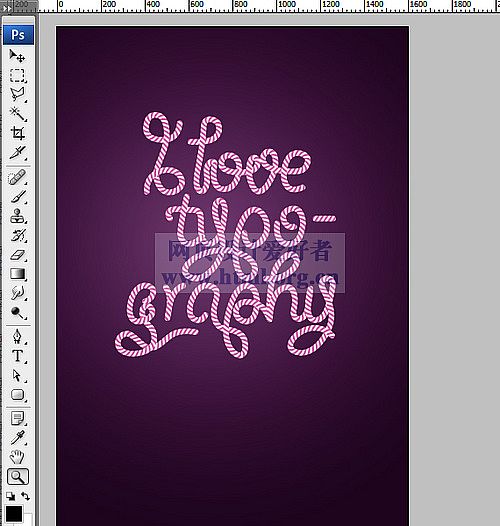Click the Photoshop Ps logo

[18, 35]
